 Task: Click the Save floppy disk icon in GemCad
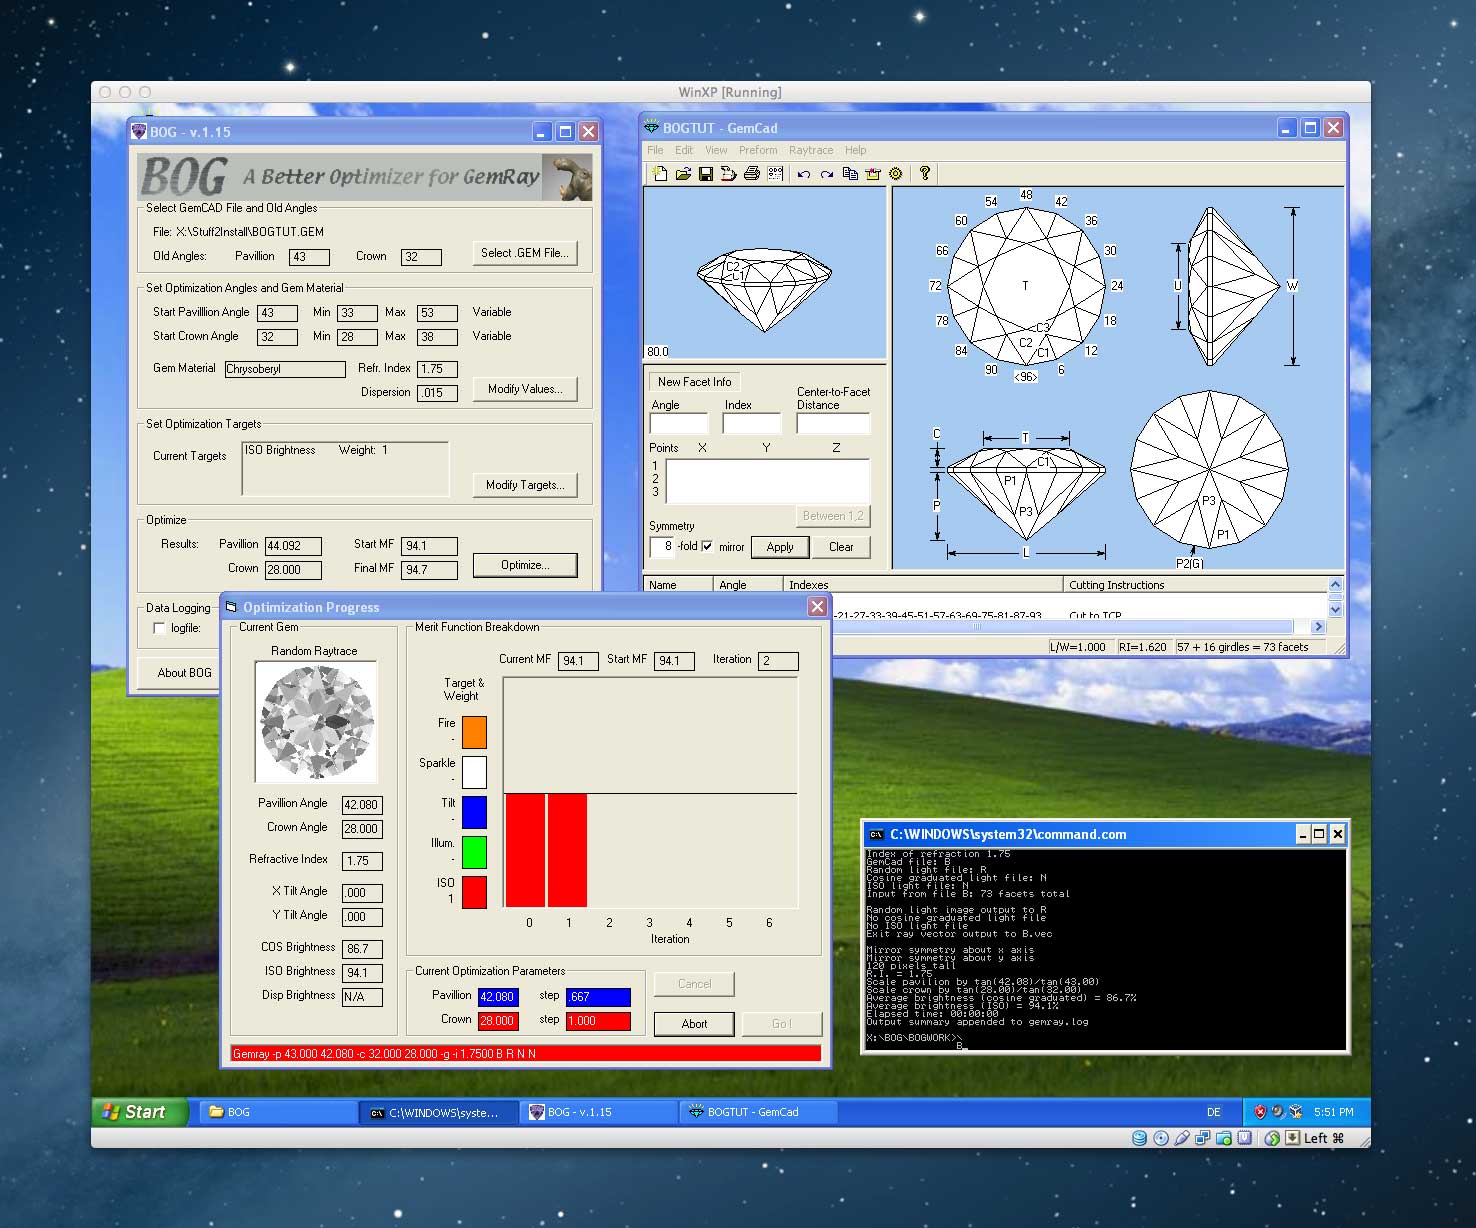(x=706, y=174)
